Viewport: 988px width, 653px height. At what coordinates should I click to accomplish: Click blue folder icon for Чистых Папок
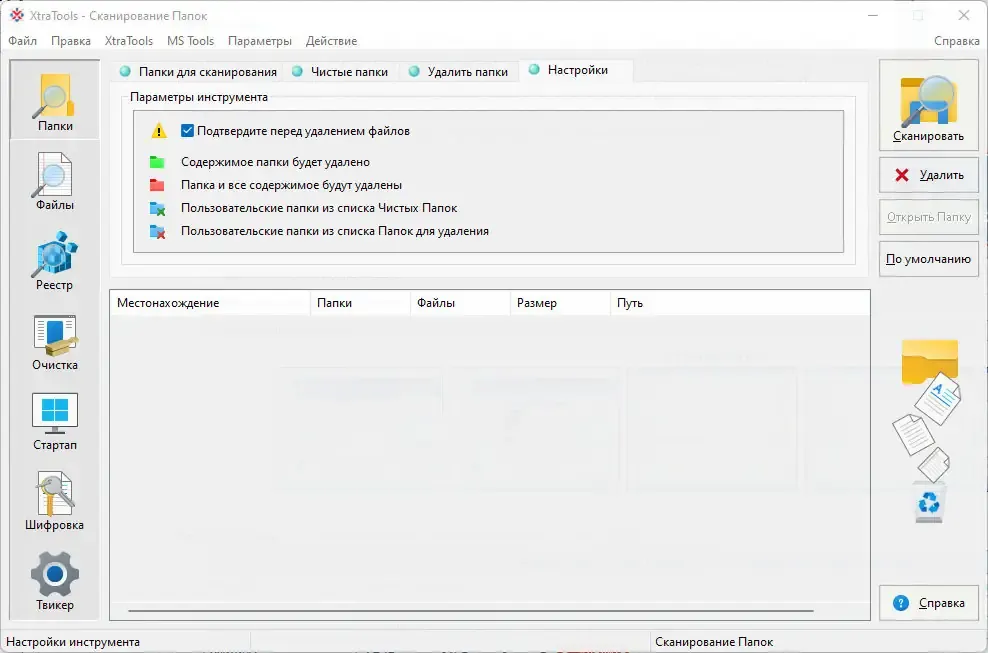click(x=158, y=208)
